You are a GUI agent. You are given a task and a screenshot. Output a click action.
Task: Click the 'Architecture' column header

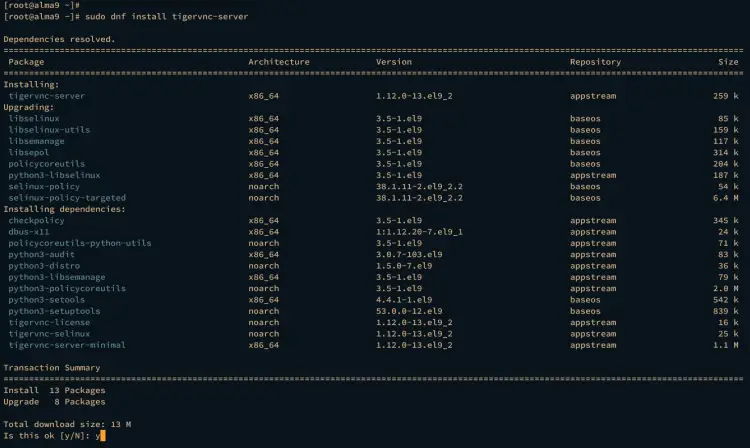point(279,62)
